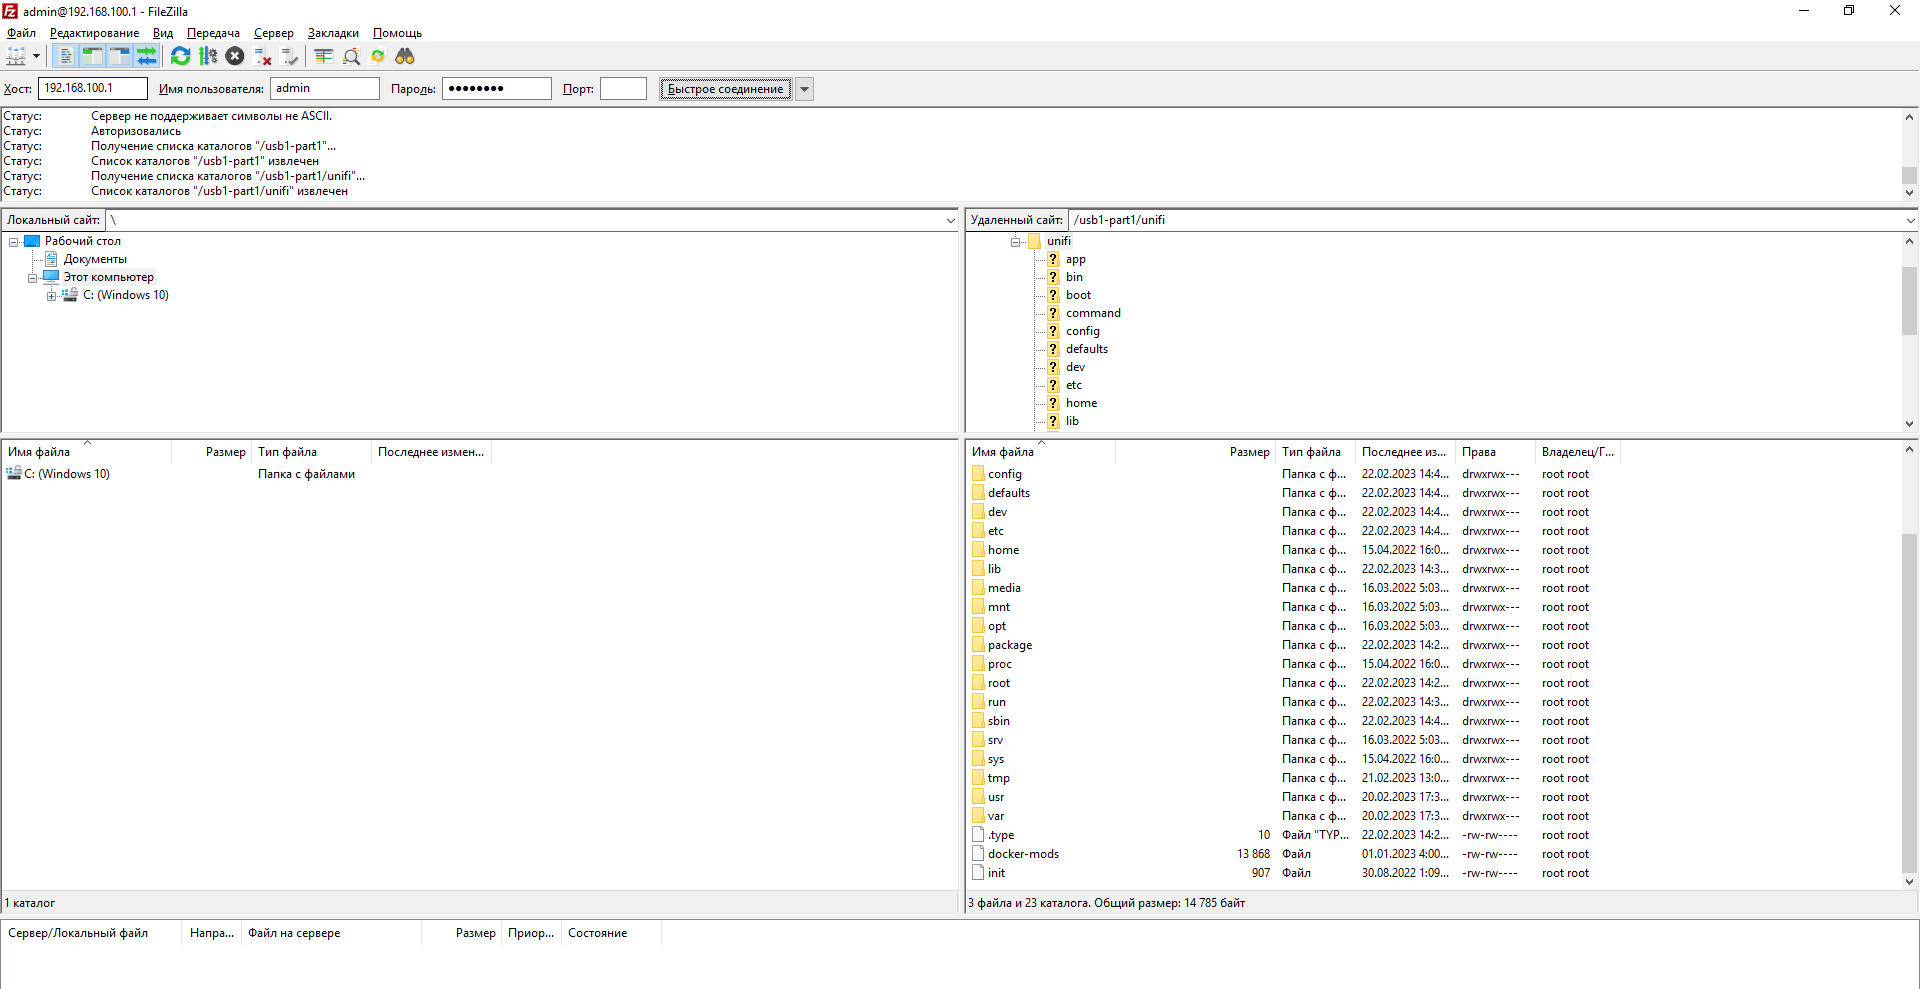Select the .type file in remote list

coord(1000,835)
